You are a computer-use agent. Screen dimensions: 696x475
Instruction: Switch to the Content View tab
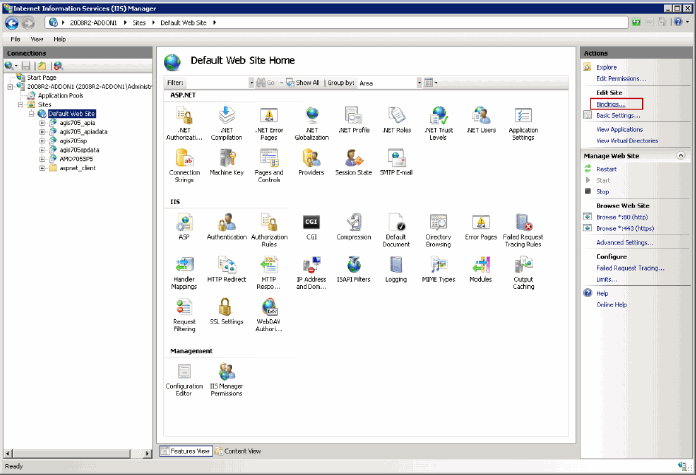(240, 451)
